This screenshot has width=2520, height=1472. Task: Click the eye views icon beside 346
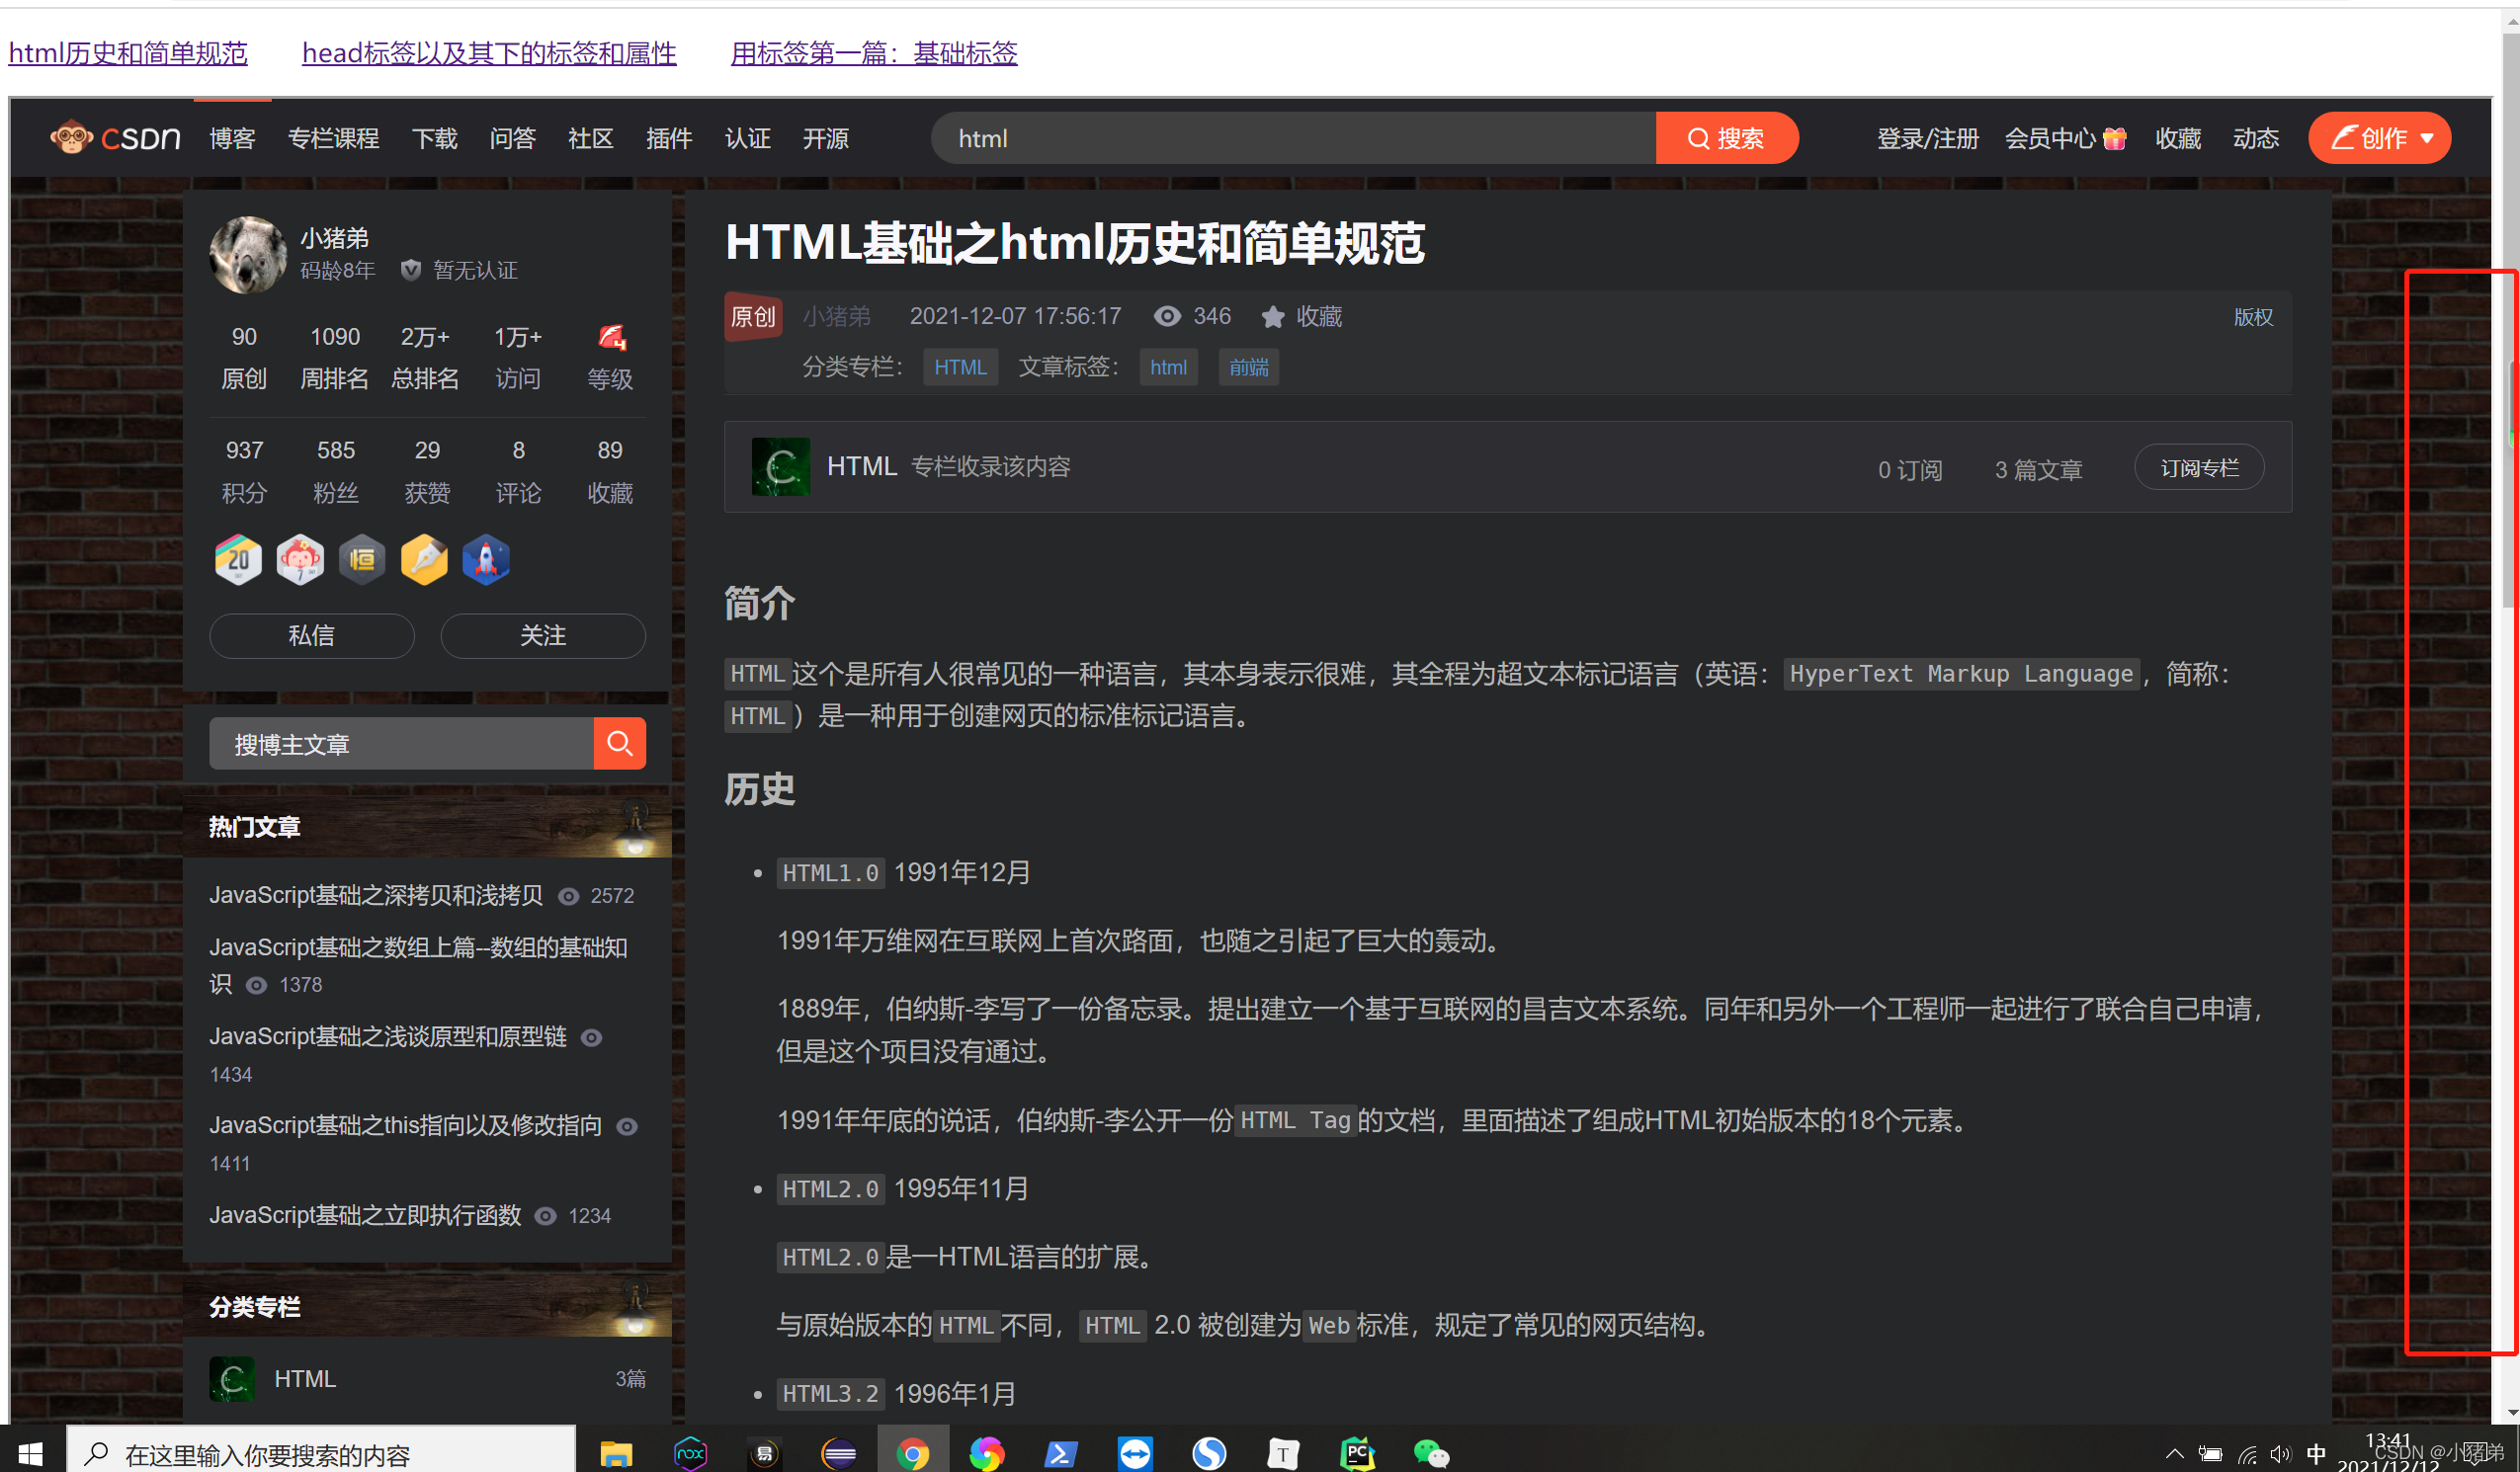tap(1166, 317)
